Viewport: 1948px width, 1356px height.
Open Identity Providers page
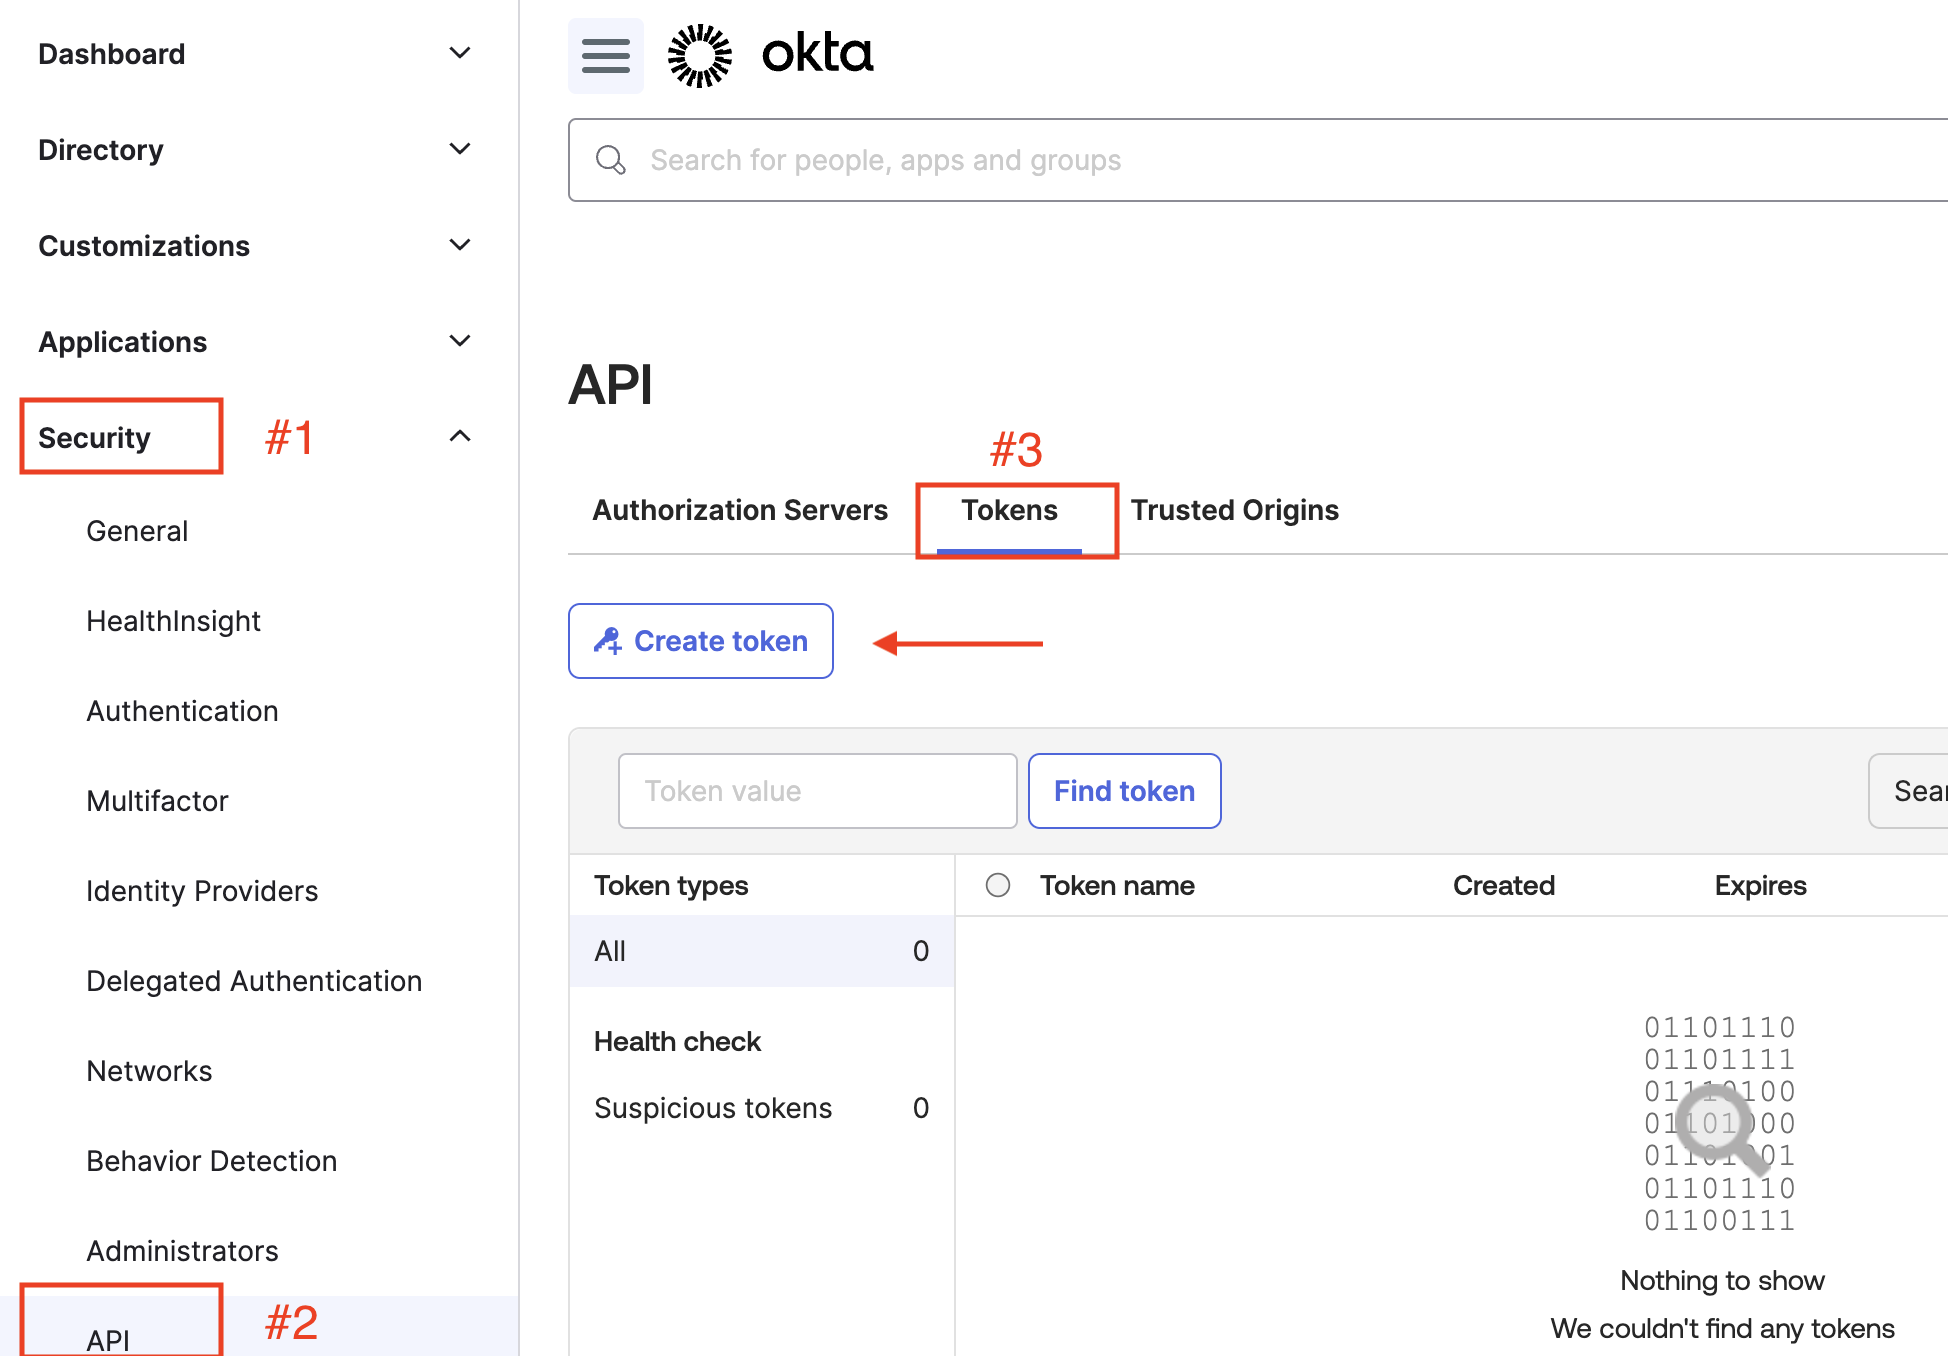(202, 891)
